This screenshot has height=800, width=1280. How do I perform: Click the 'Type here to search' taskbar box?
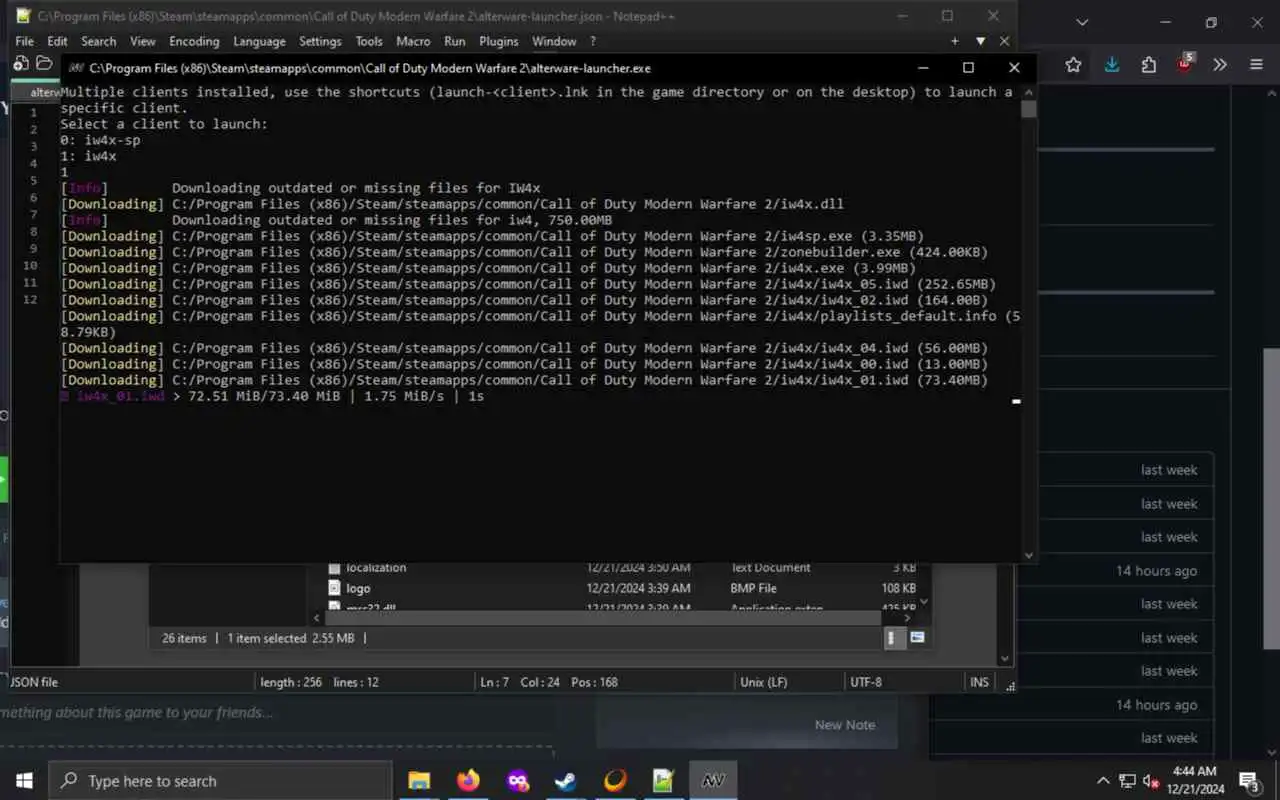click(220, 781)
